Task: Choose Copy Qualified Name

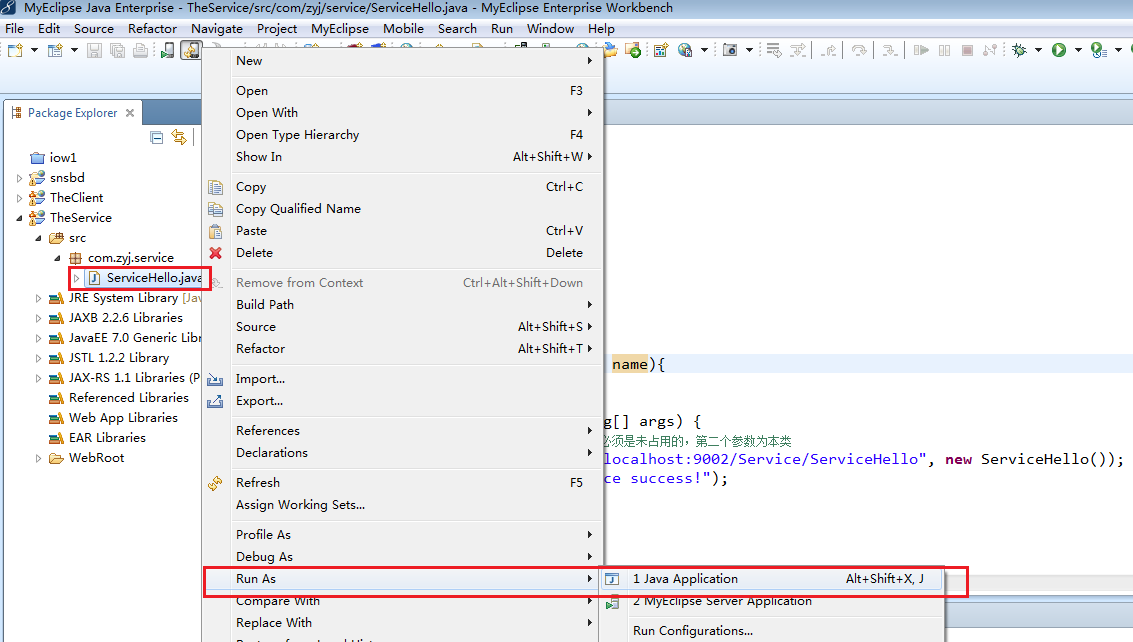Action: [x=403, y=209]
